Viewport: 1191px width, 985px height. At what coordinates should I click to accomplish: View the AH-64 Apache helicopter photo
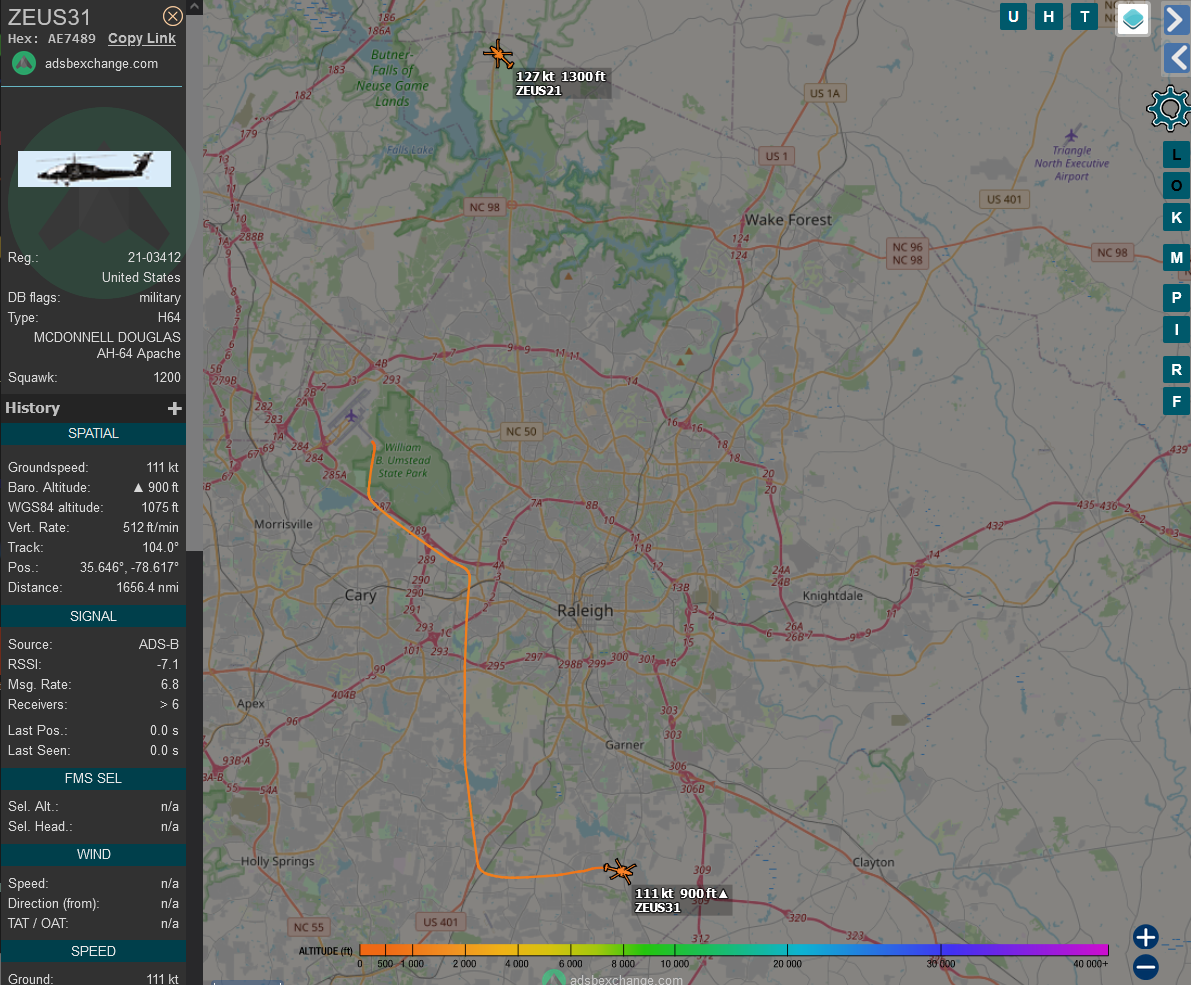(94, 169)
